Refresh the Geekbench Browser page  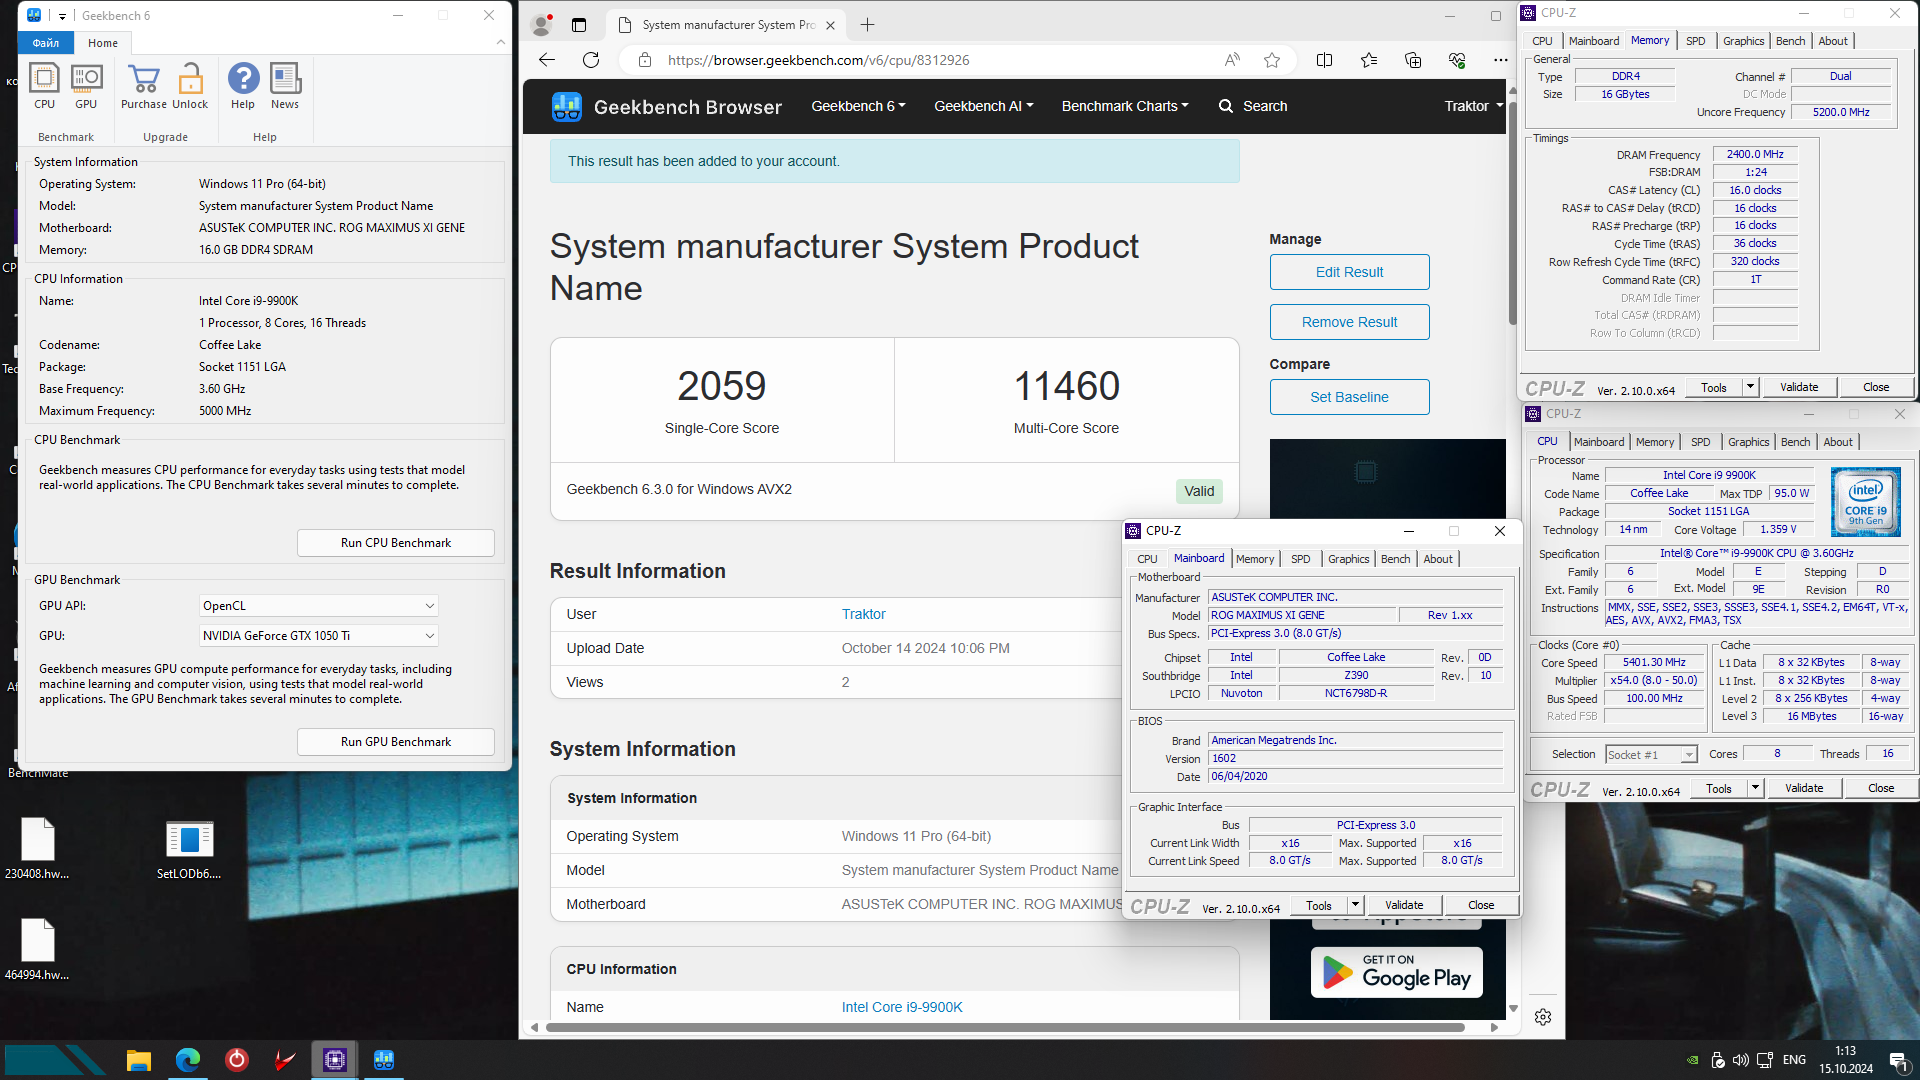[591, 60]
